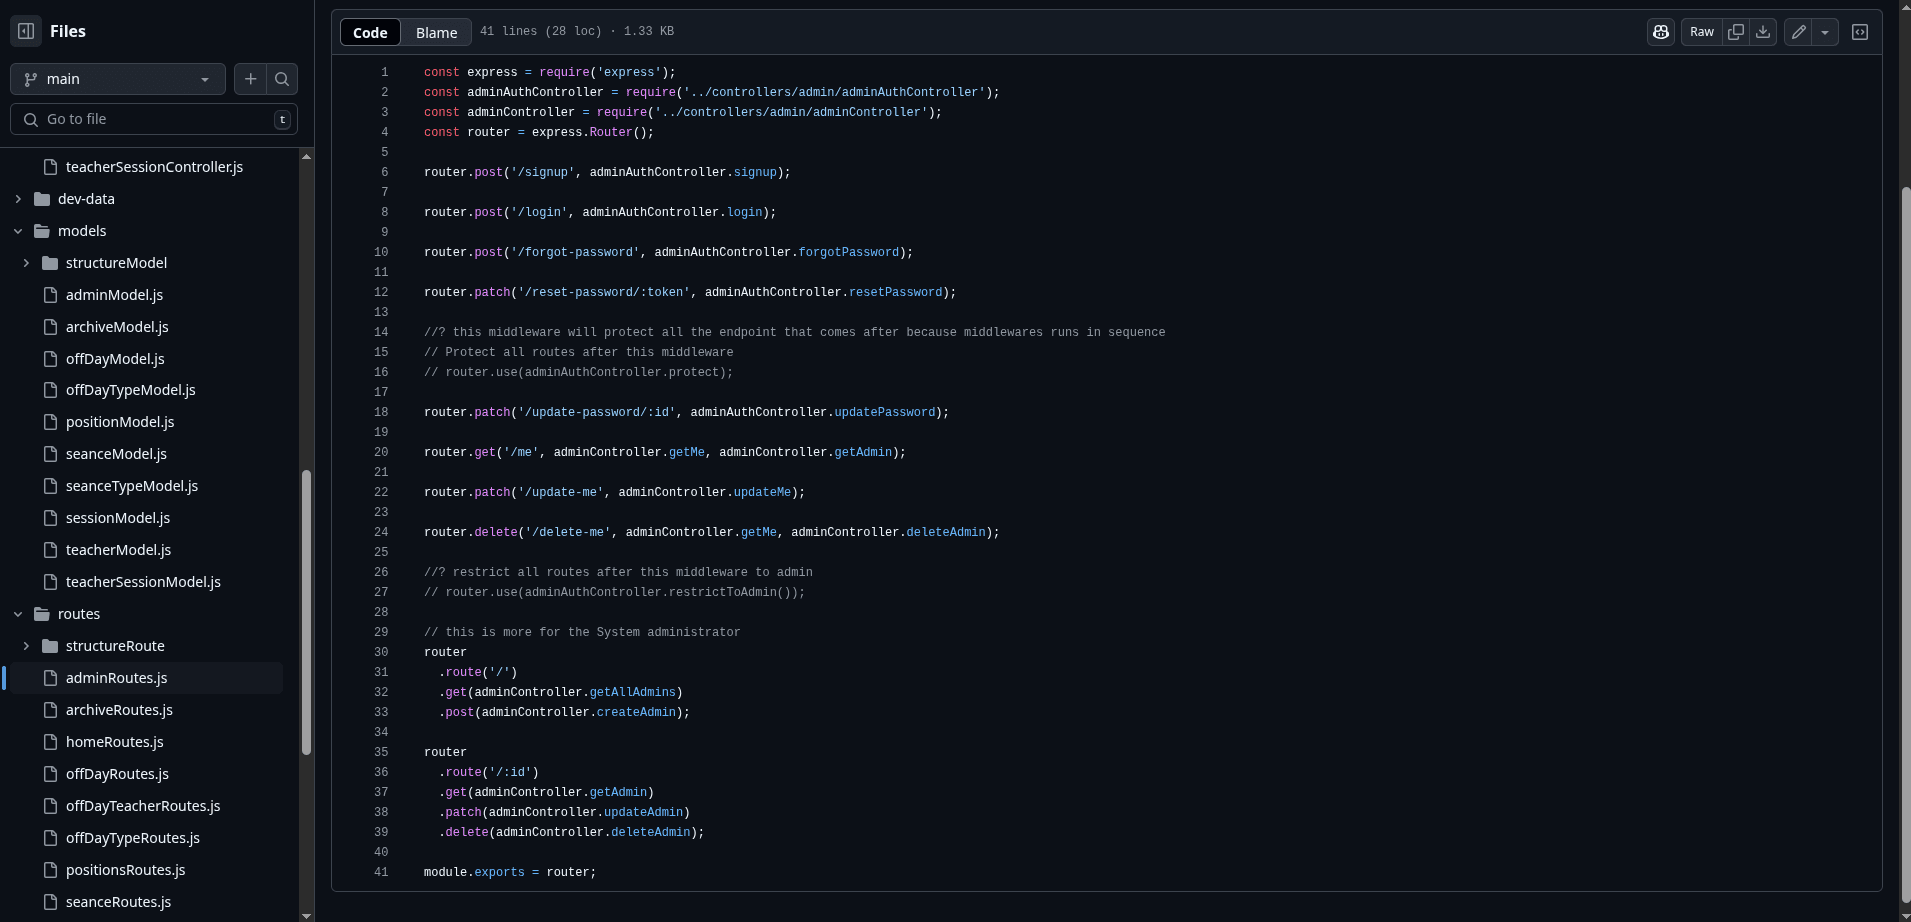Add a new file with plus icon
This screenshot has height=922, width=1911.
pyautogui.click(x=250, y=79)
